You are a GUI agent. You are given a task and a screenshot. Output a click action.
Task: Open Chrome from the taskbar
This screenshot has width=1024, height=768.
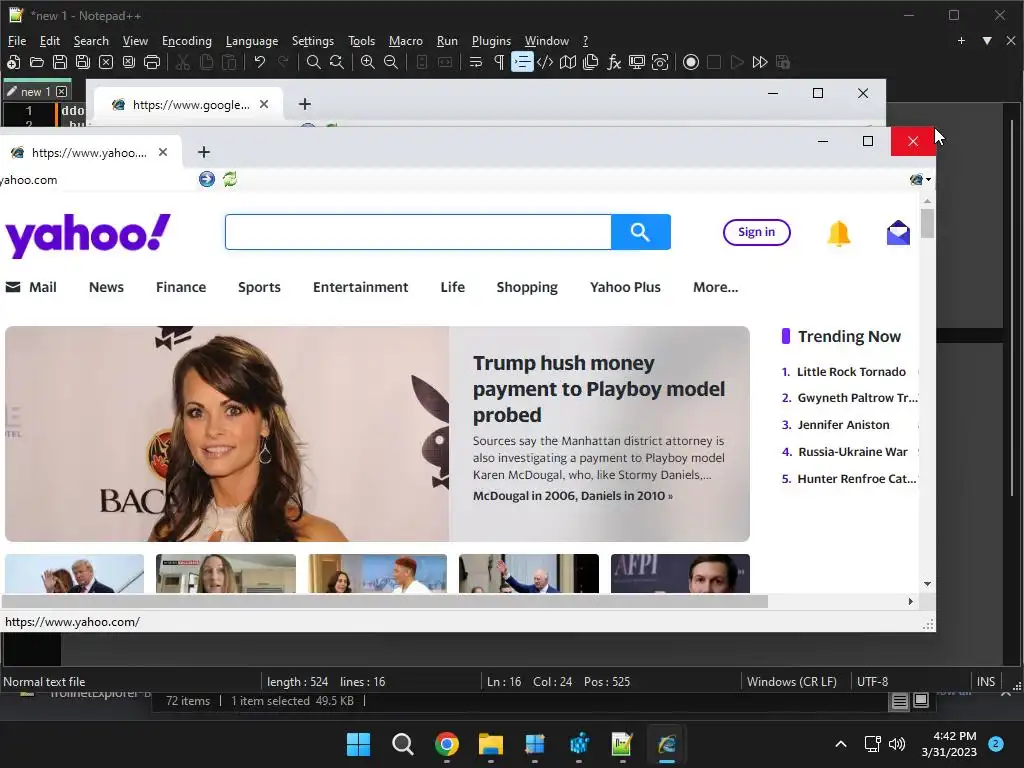pyautogui.click(x=447, y=744)
